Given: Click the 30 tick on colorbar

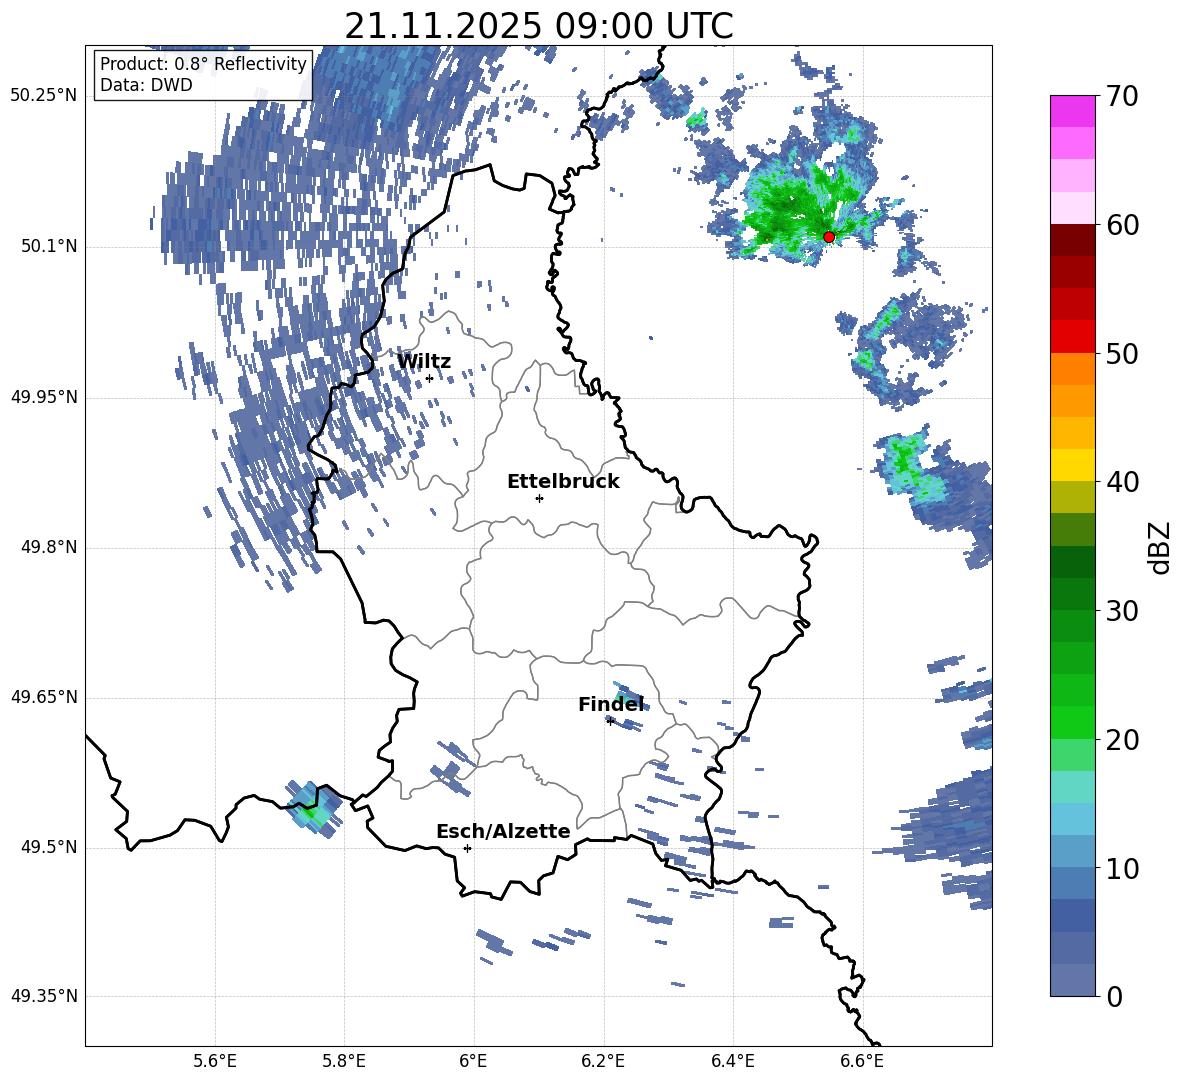Looking at the screenshot, I should (1121, 611).
